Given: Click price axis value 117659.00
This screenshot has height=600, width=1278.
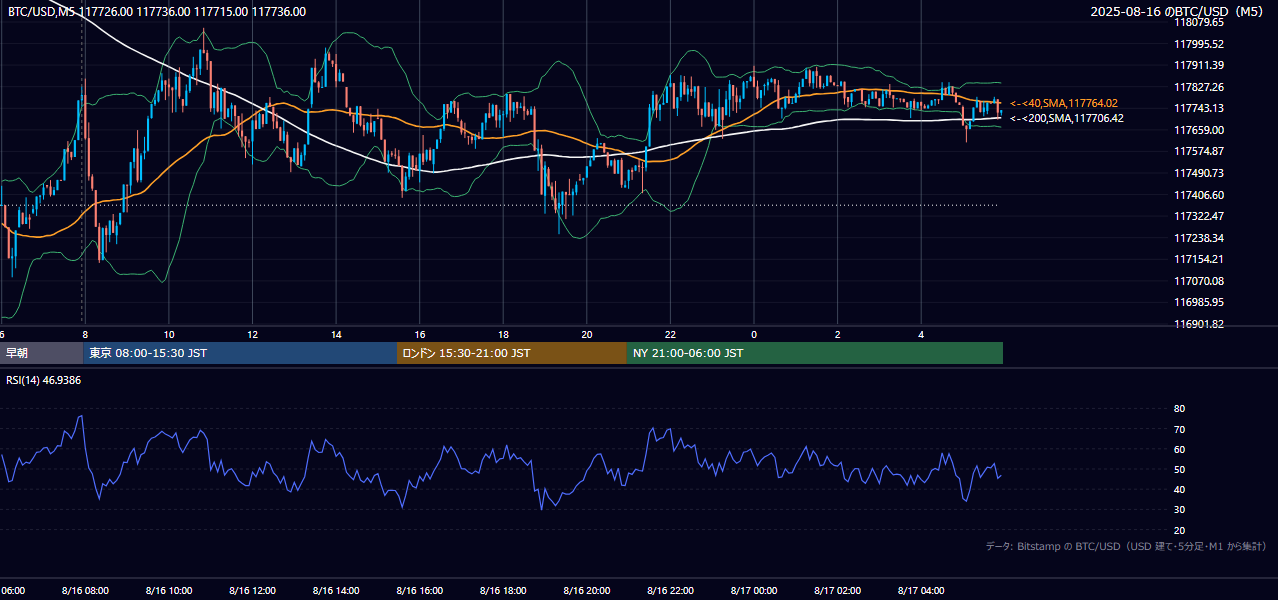Looking at the screenshot, I should pos(1198,130).
